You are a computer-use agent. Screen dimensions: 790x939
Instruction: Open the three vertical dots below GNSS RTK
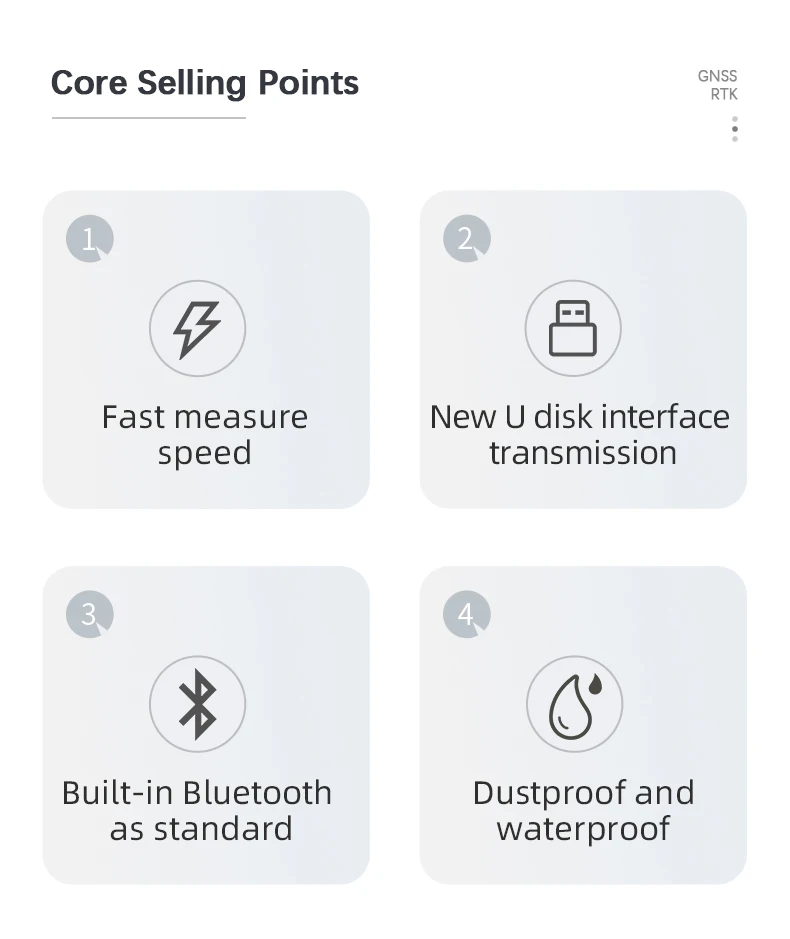(x=734, y=129)
